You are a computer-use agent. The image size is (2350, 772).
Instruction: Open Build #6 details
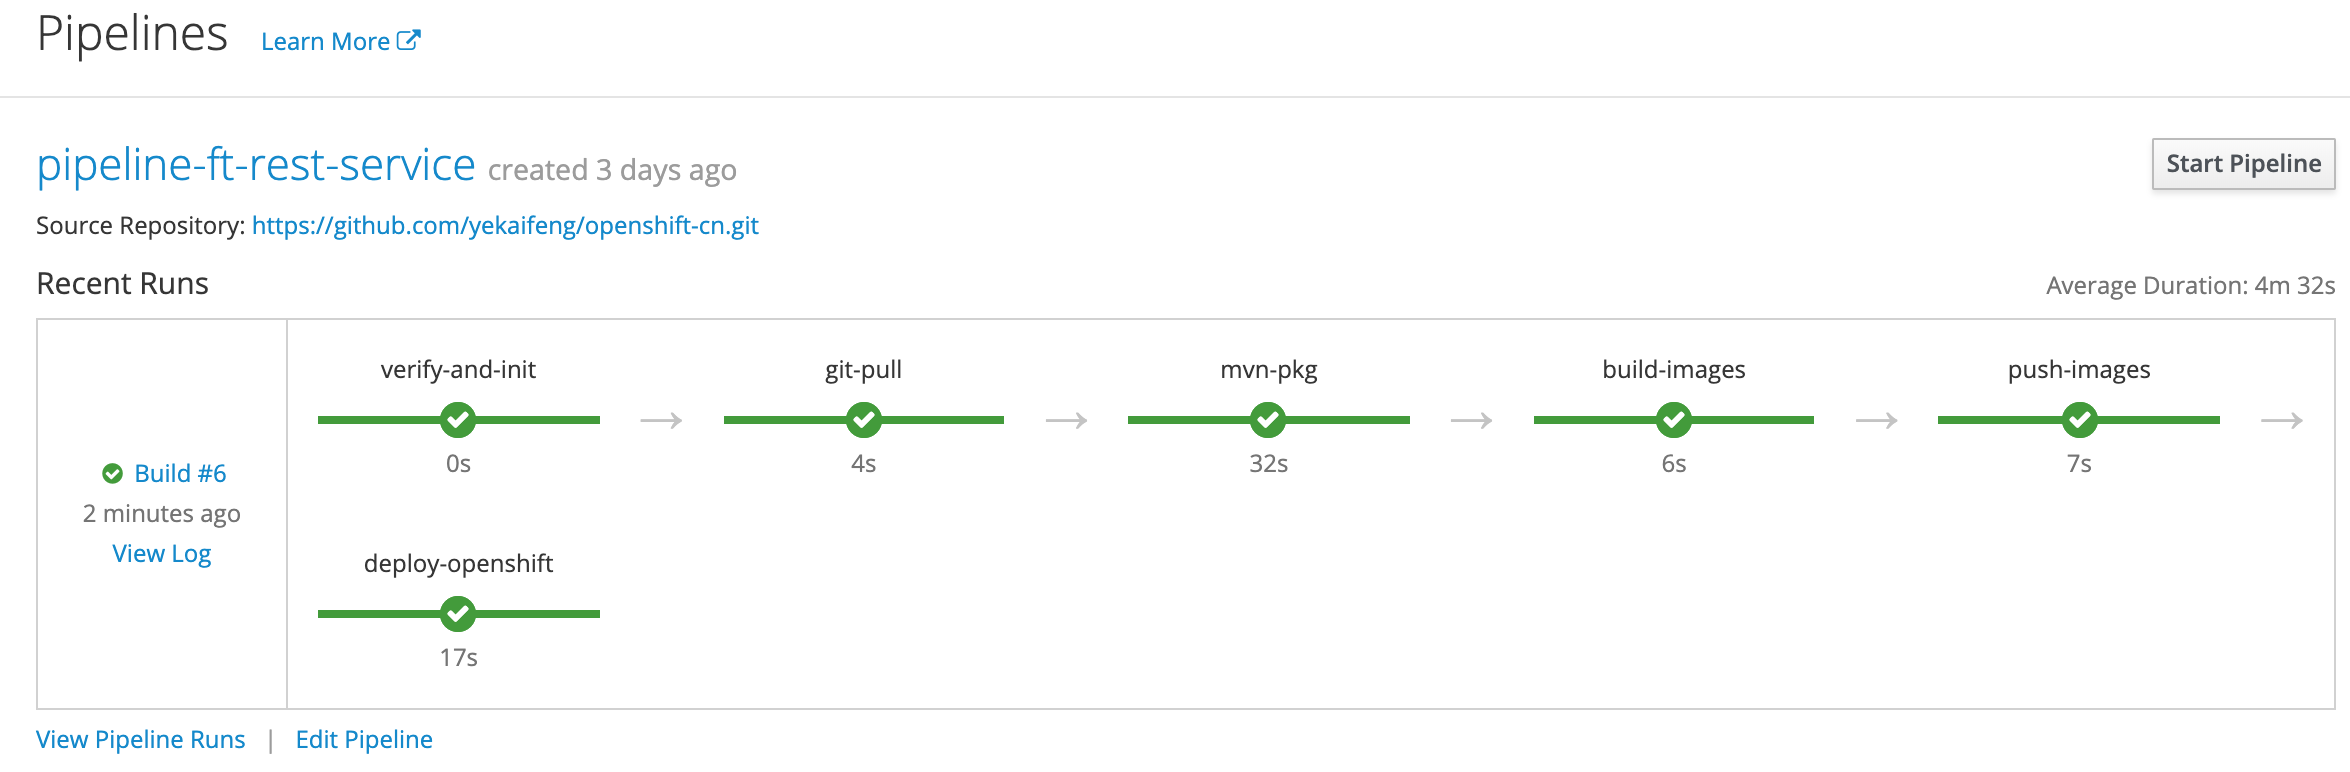click(180, 473)
